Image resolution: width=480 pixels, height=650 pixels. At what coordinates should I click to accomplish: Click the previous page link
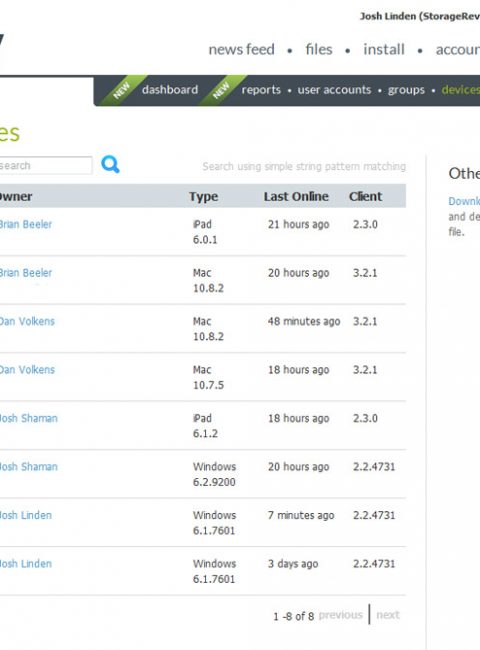click(x=340, y=615)
